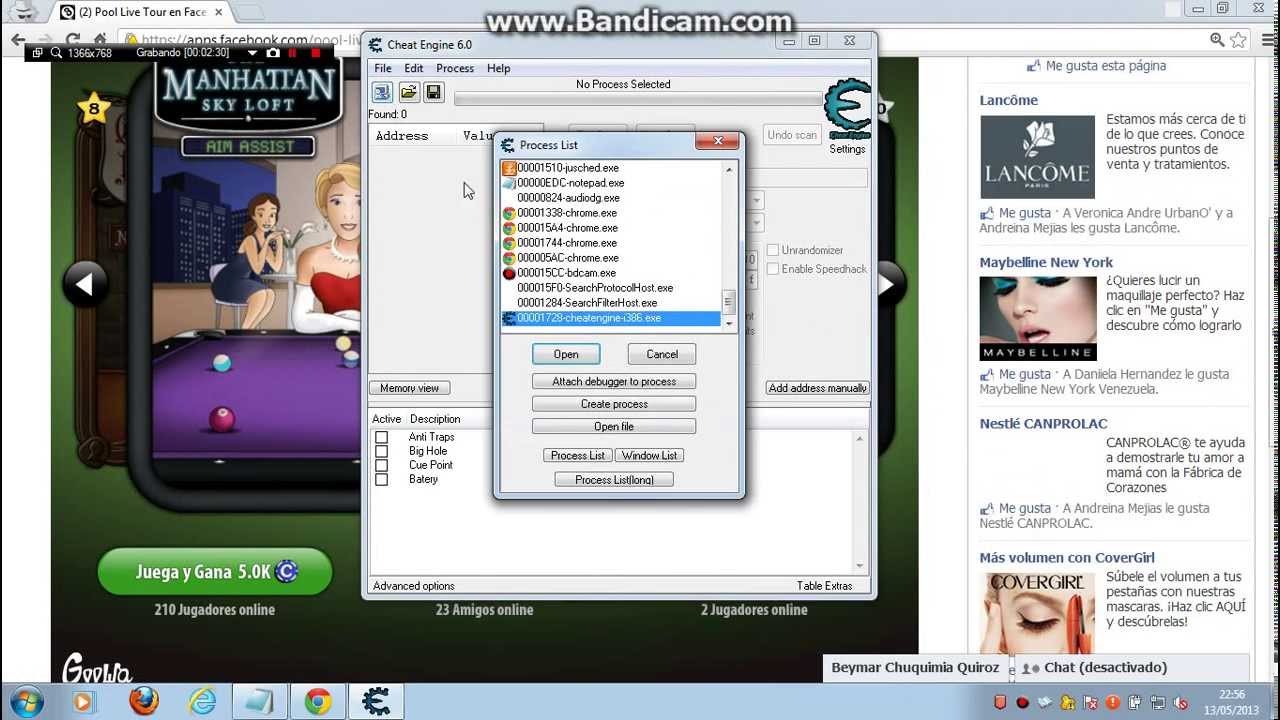Viewport: 1280px width, 720px height.
Task: Enable the Big Hole cheat checkbox
Action: click(x=381, y=451)
